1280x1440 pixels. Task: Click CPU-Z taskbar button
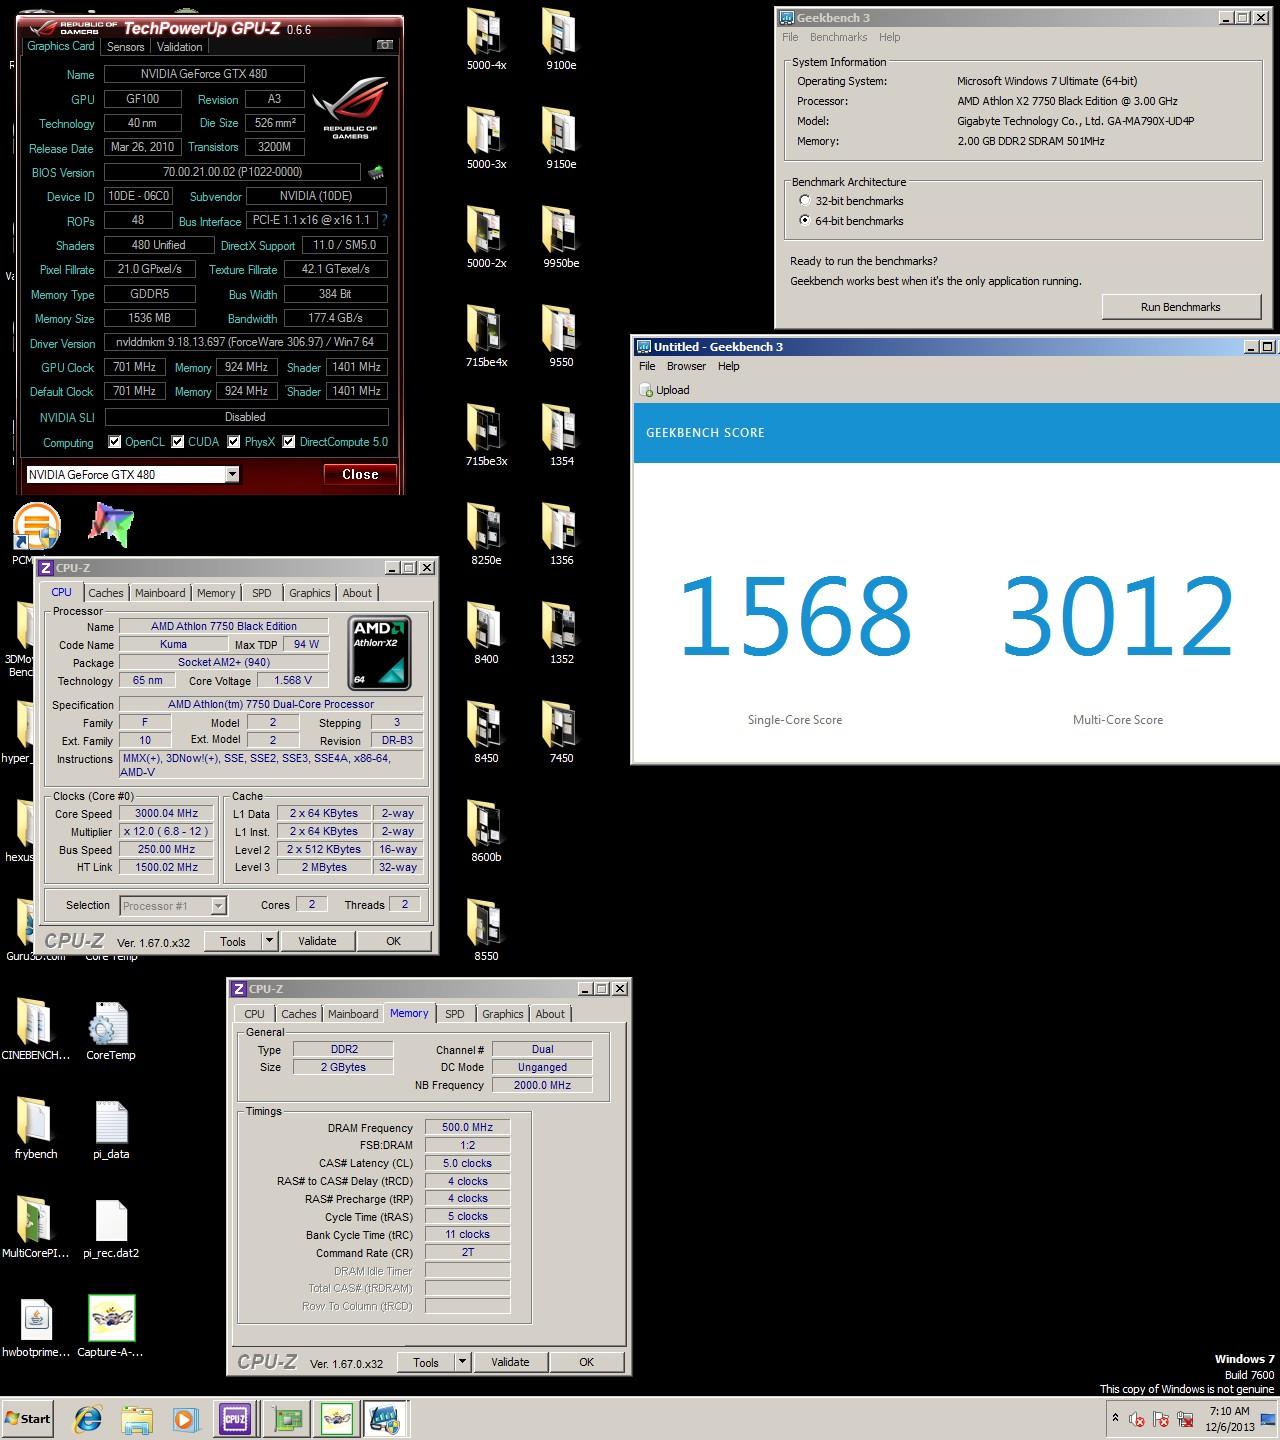pos(236,1419)
